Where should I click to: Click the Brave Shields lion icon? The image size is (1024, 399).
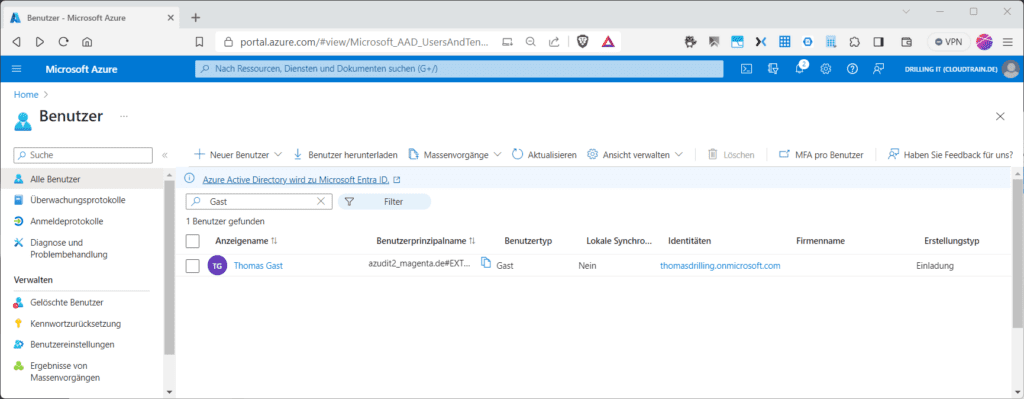pos(583,42)
